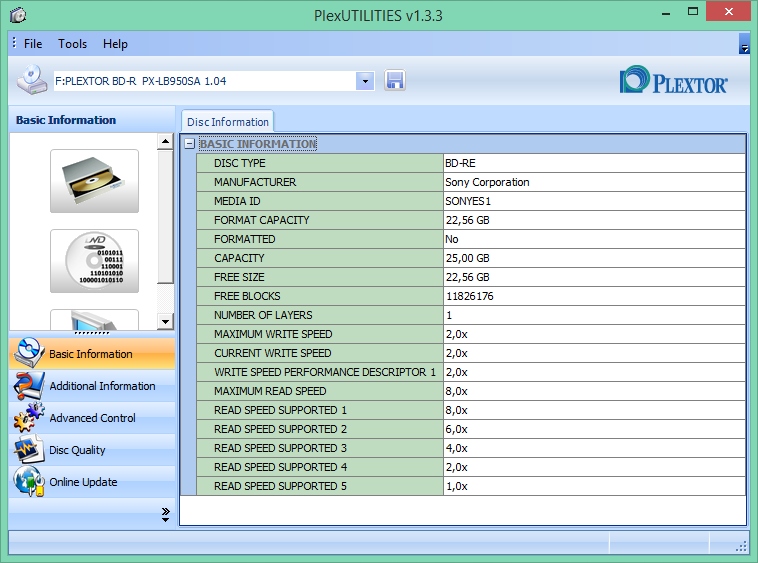Click the MANUFACTURER row label
Screen dimensions: 758x563
255,182
